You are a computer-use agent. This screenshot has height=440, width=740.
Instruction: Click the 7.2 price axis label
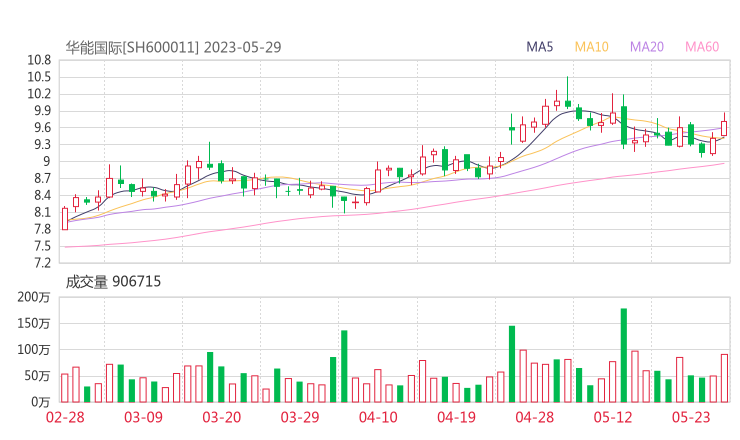click(x=42, y=263)
